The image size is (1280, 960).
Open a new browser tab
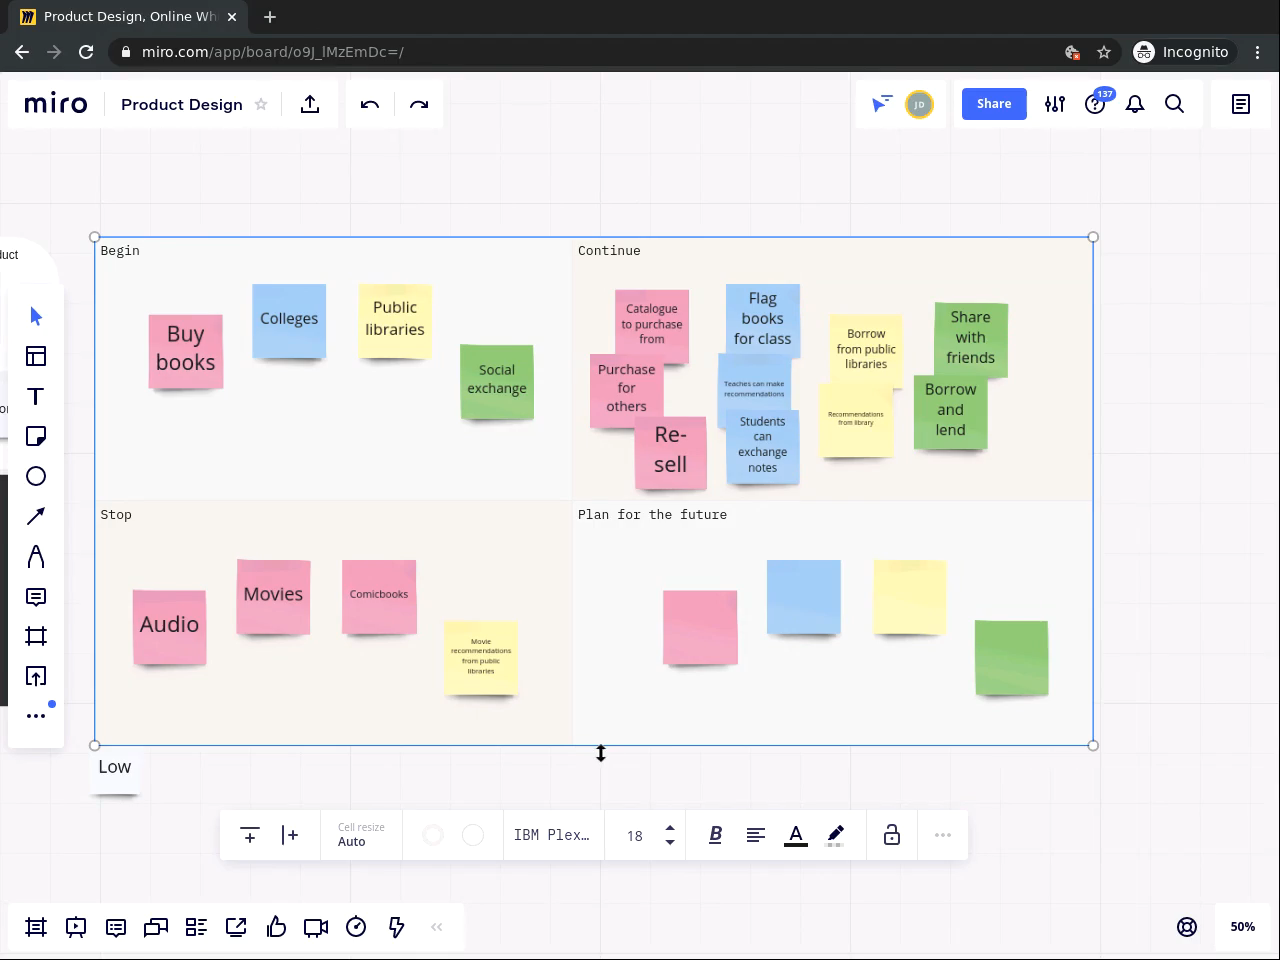tap(270, 17)
